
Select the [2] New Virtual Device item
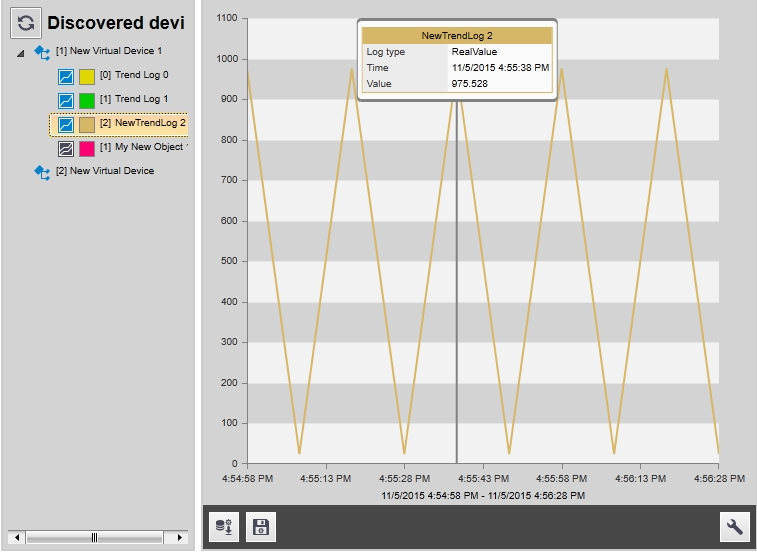(105, 171)
